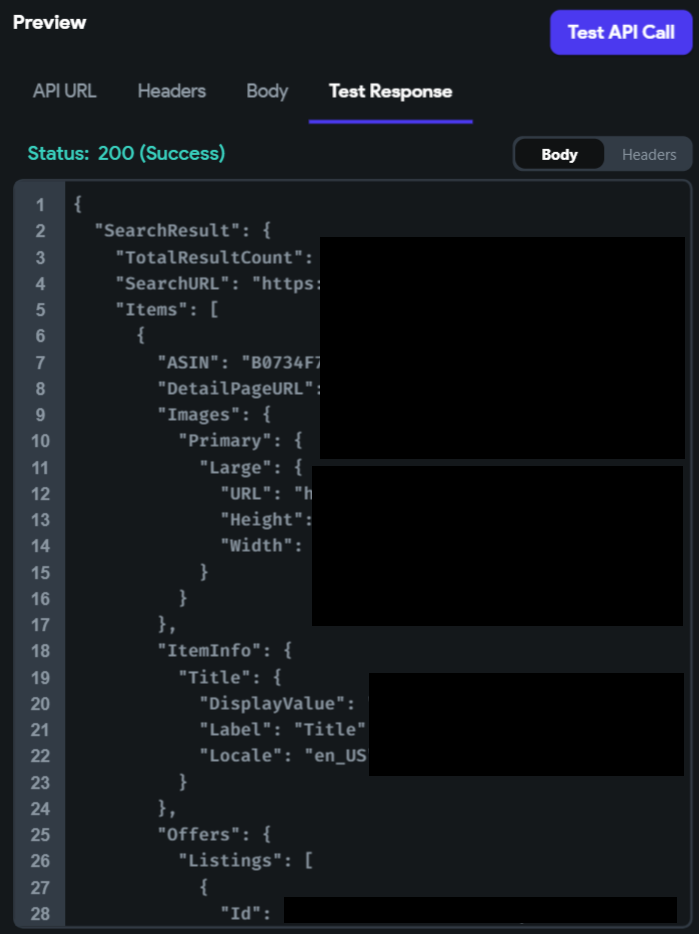Select the Body tab
The height and width of the screenshot is (934, 699).
click(x=267, y=91)
